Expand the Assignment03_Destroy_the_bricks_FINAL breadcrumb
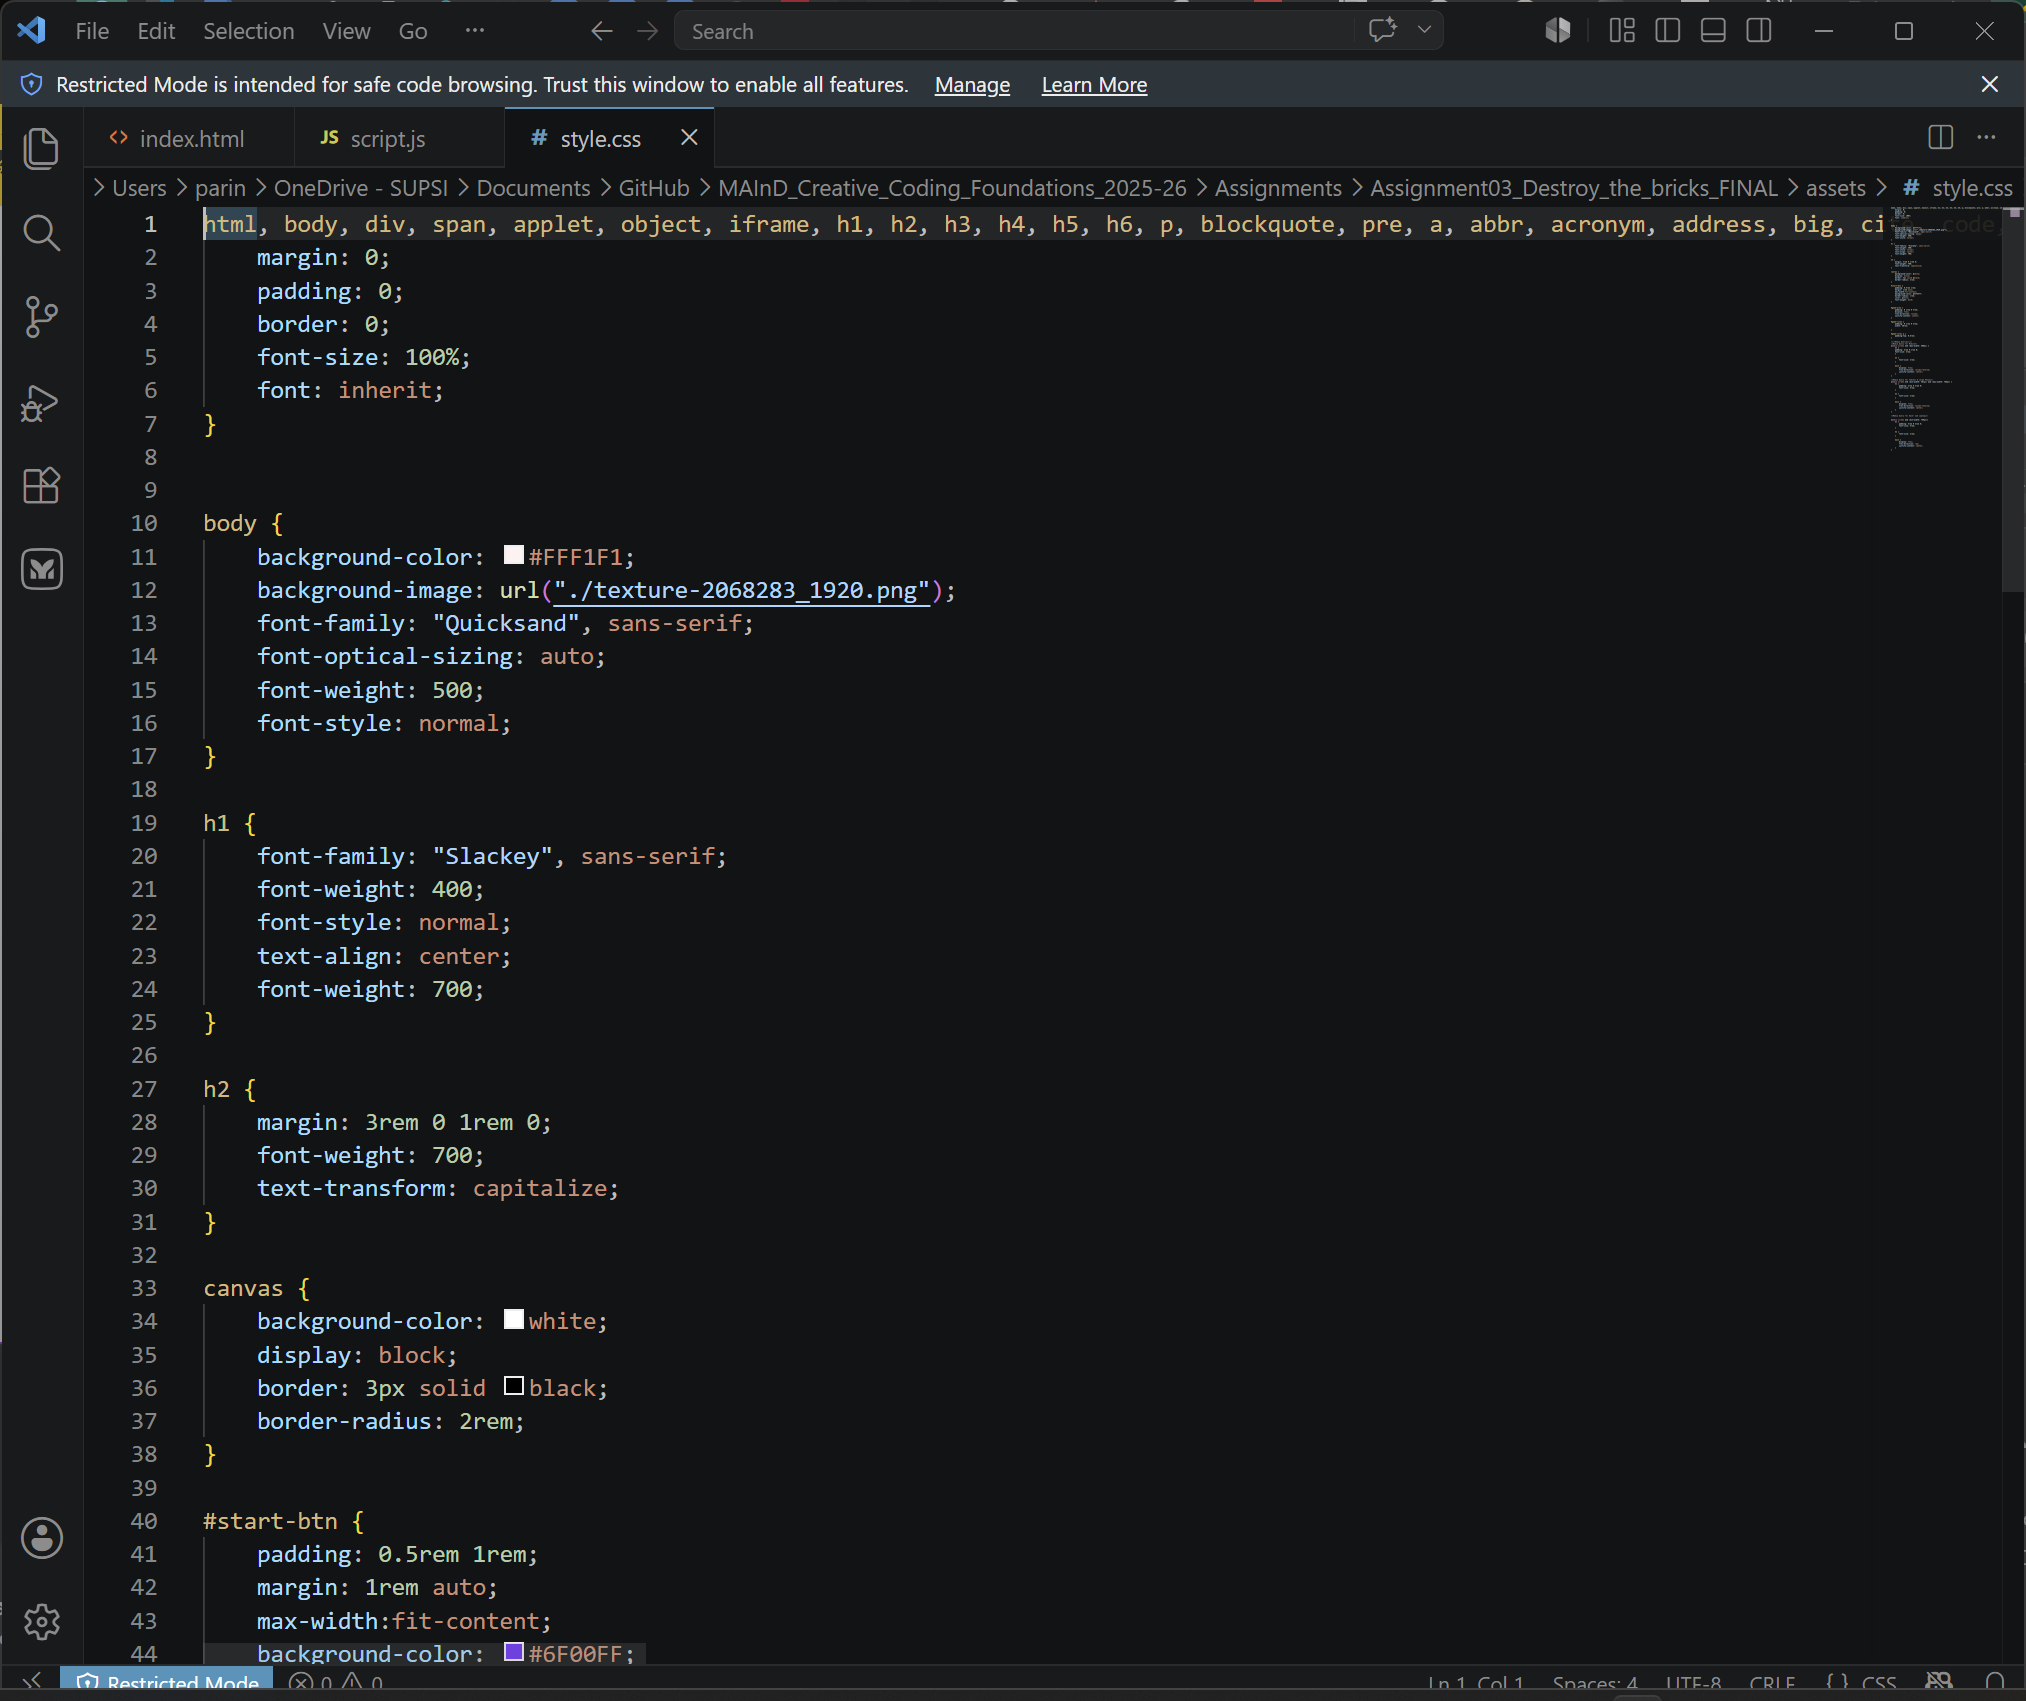This screenshot has width=2026, height=1701. (1574, 188)
